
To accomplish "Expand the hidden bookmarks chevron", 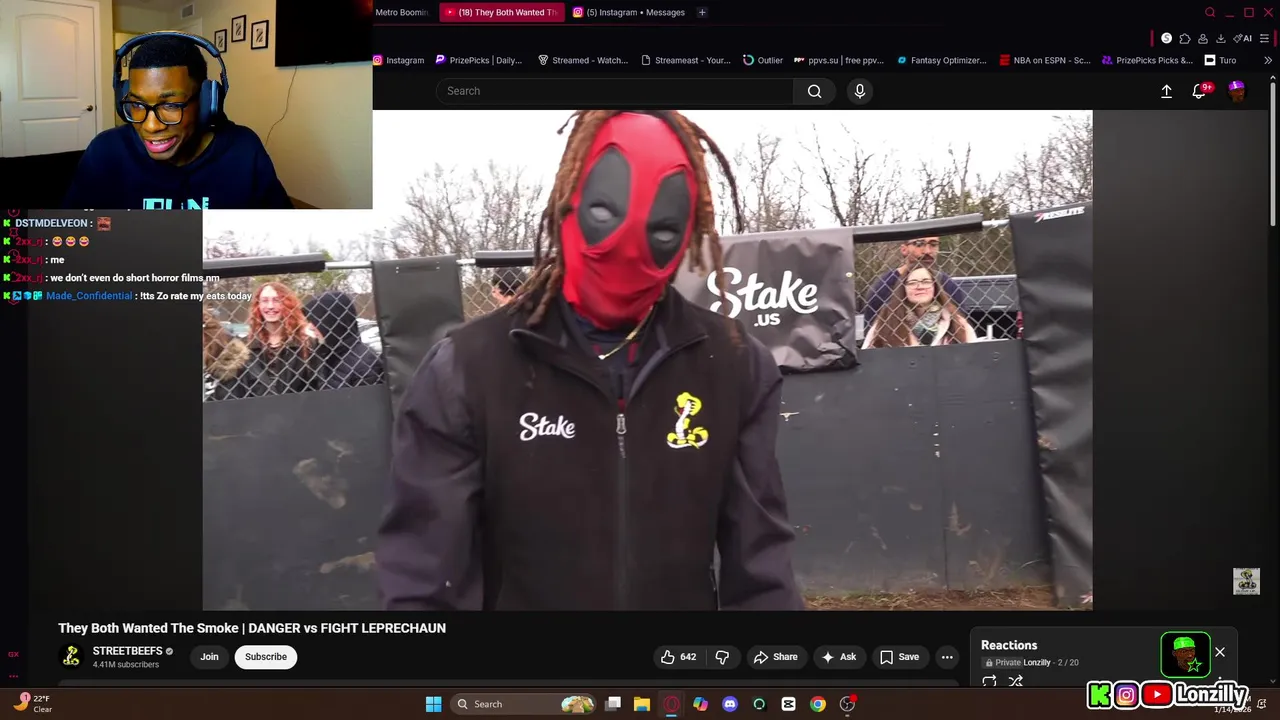I will (1268, 60).
